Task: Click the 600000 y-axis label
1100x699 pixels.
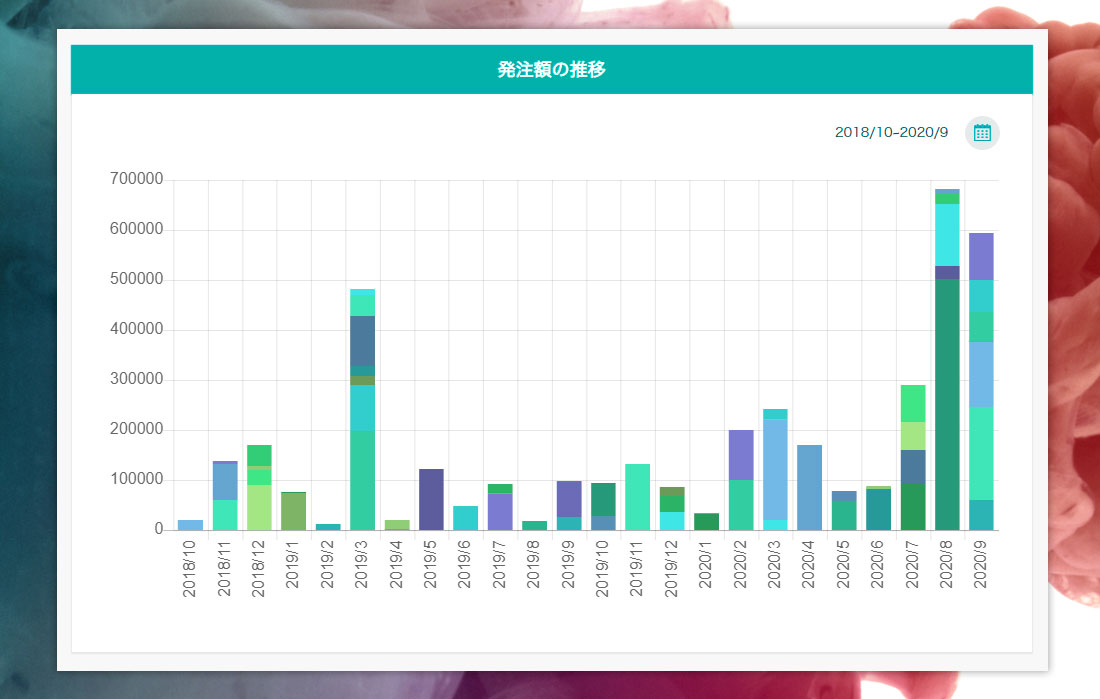Action: 136,229
